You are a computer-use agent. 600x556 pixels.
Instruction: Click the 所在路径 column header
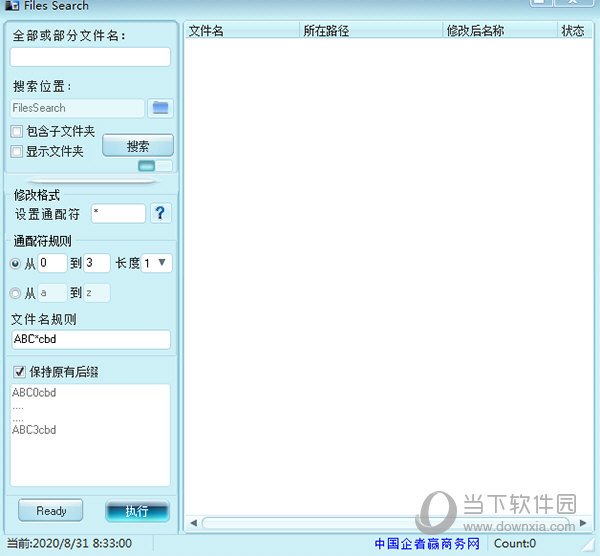(370, 31)
